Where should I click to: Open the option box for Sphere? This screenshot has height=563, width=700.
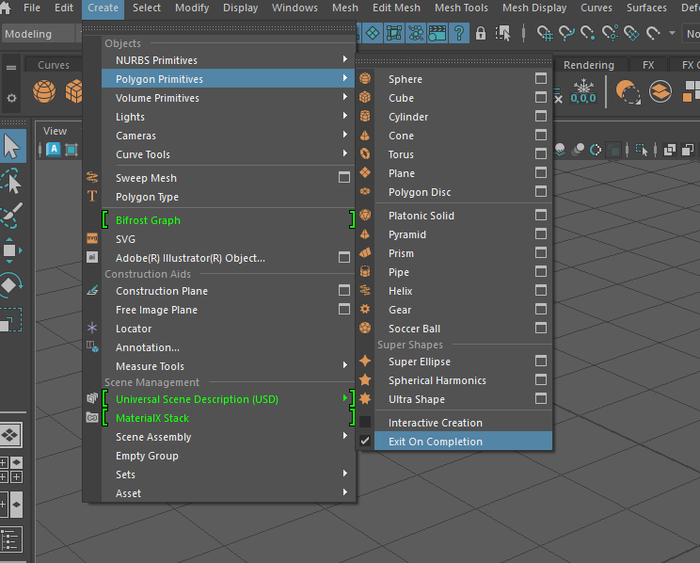[x=541, y=79]
